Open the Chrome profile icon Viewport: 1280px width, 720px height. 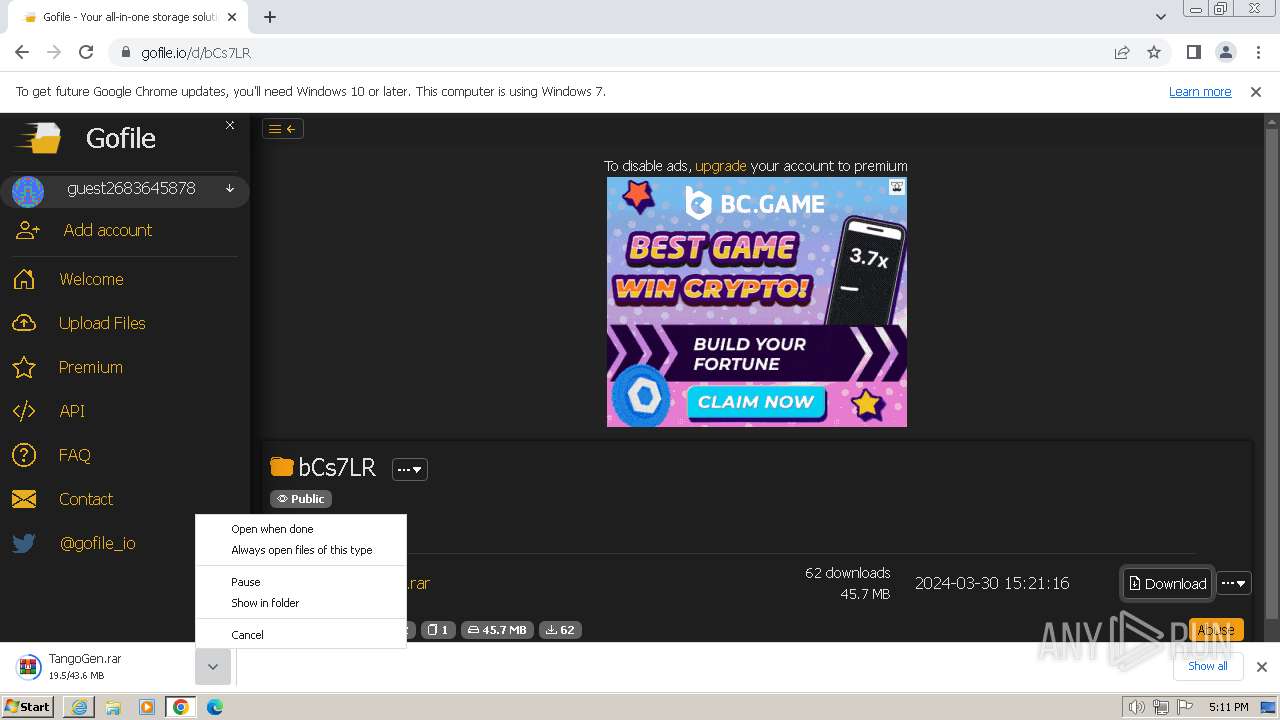tap(1226, 52)
